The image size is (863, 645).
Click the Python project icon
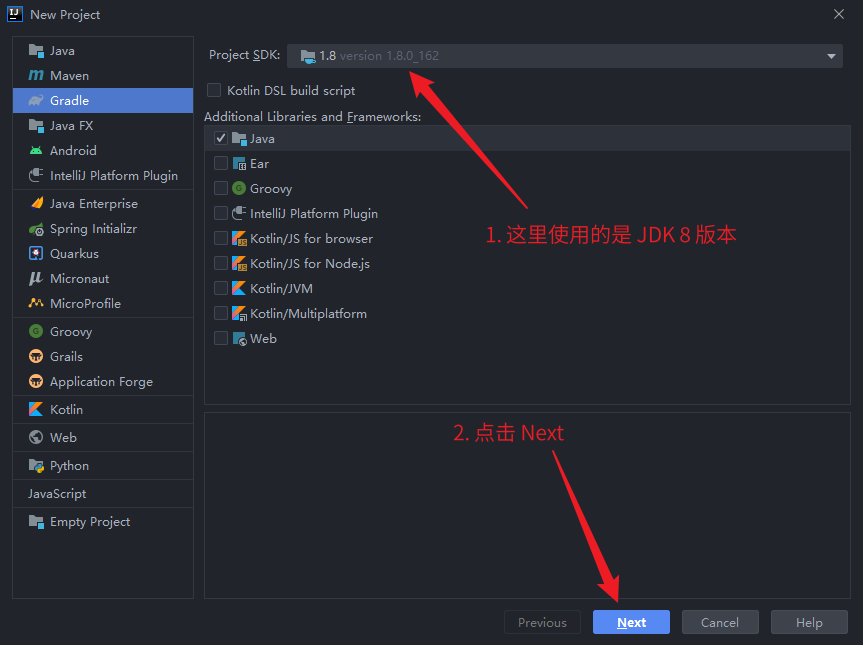[36, 466]
